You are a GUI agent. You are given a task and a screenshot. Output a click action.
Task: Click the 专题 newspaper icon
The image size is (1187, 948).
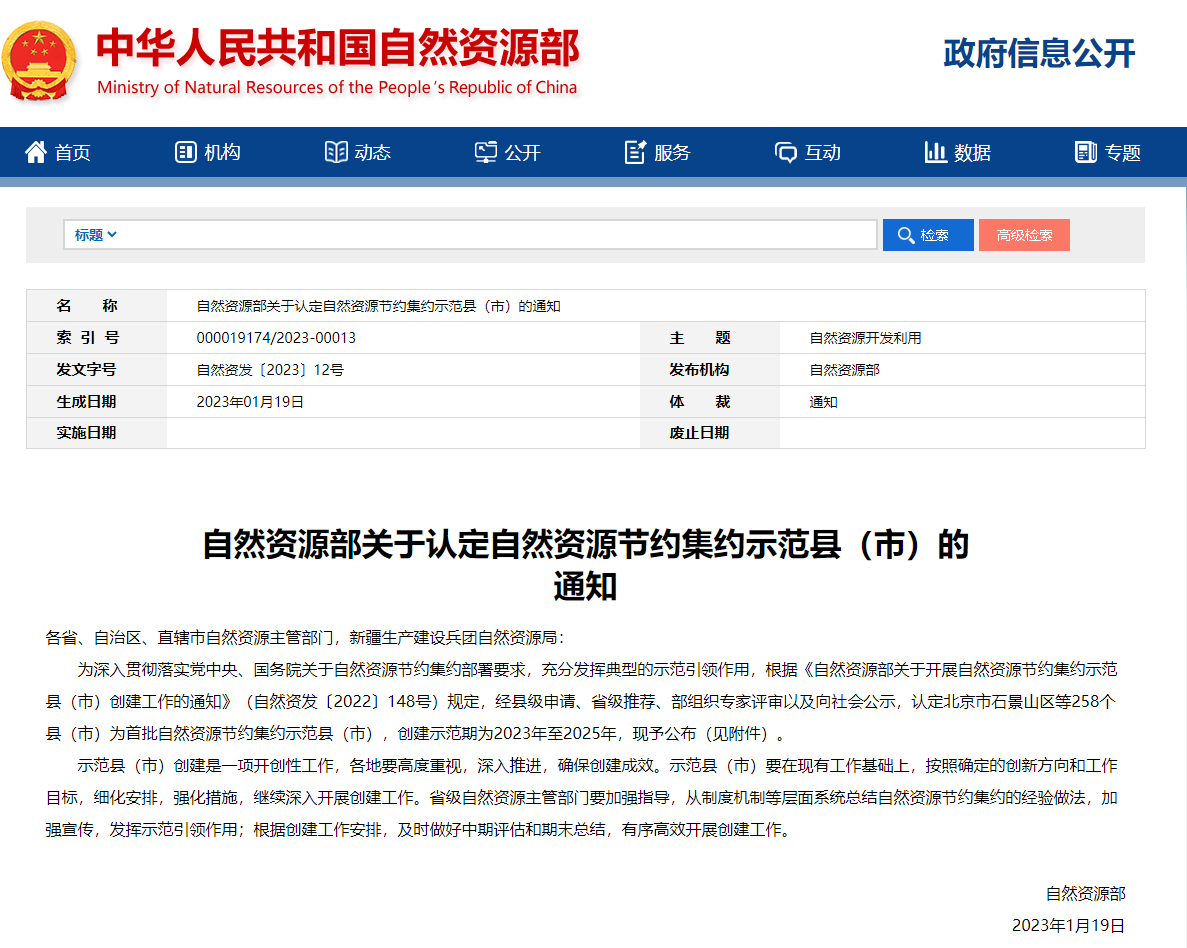tap(1086, 152)
